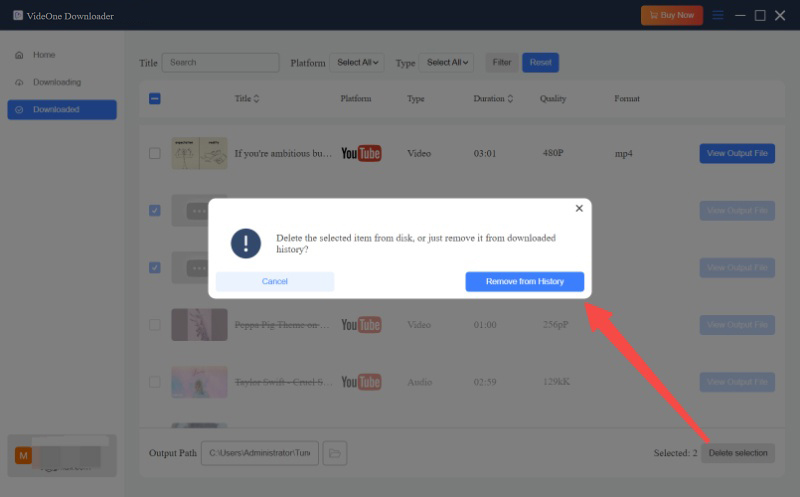Select the first video's thumbnail
This screenshot has width=800, height=497.
click(x=199, y=154)
